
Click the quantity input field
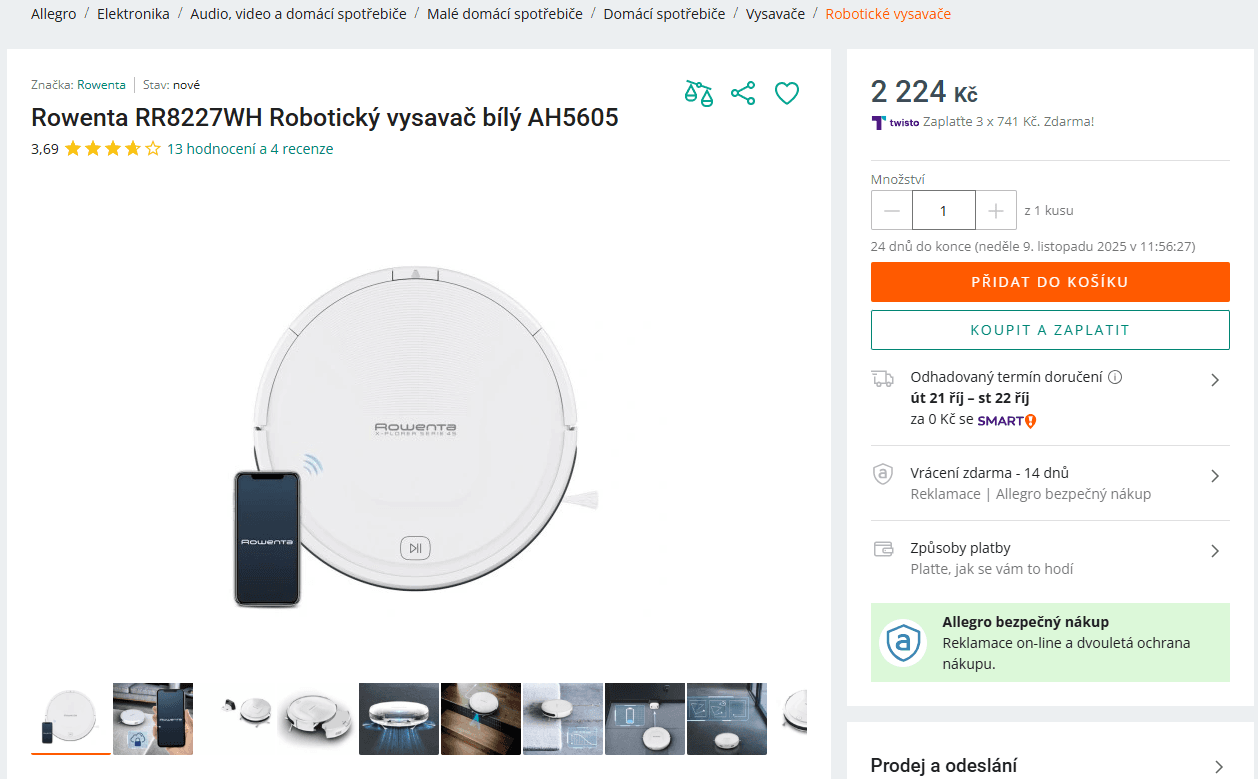click(943, 211)
